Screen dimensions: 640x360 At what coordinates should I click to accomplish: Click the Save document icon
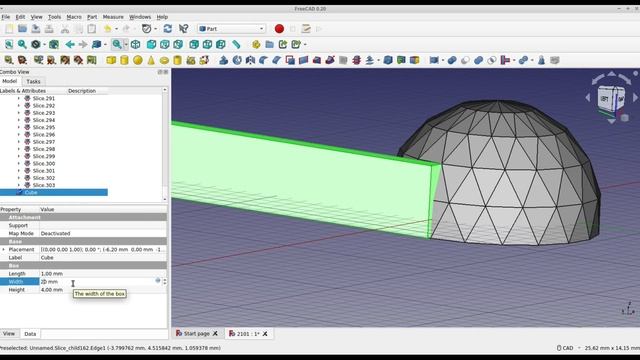tap(36, 29)
